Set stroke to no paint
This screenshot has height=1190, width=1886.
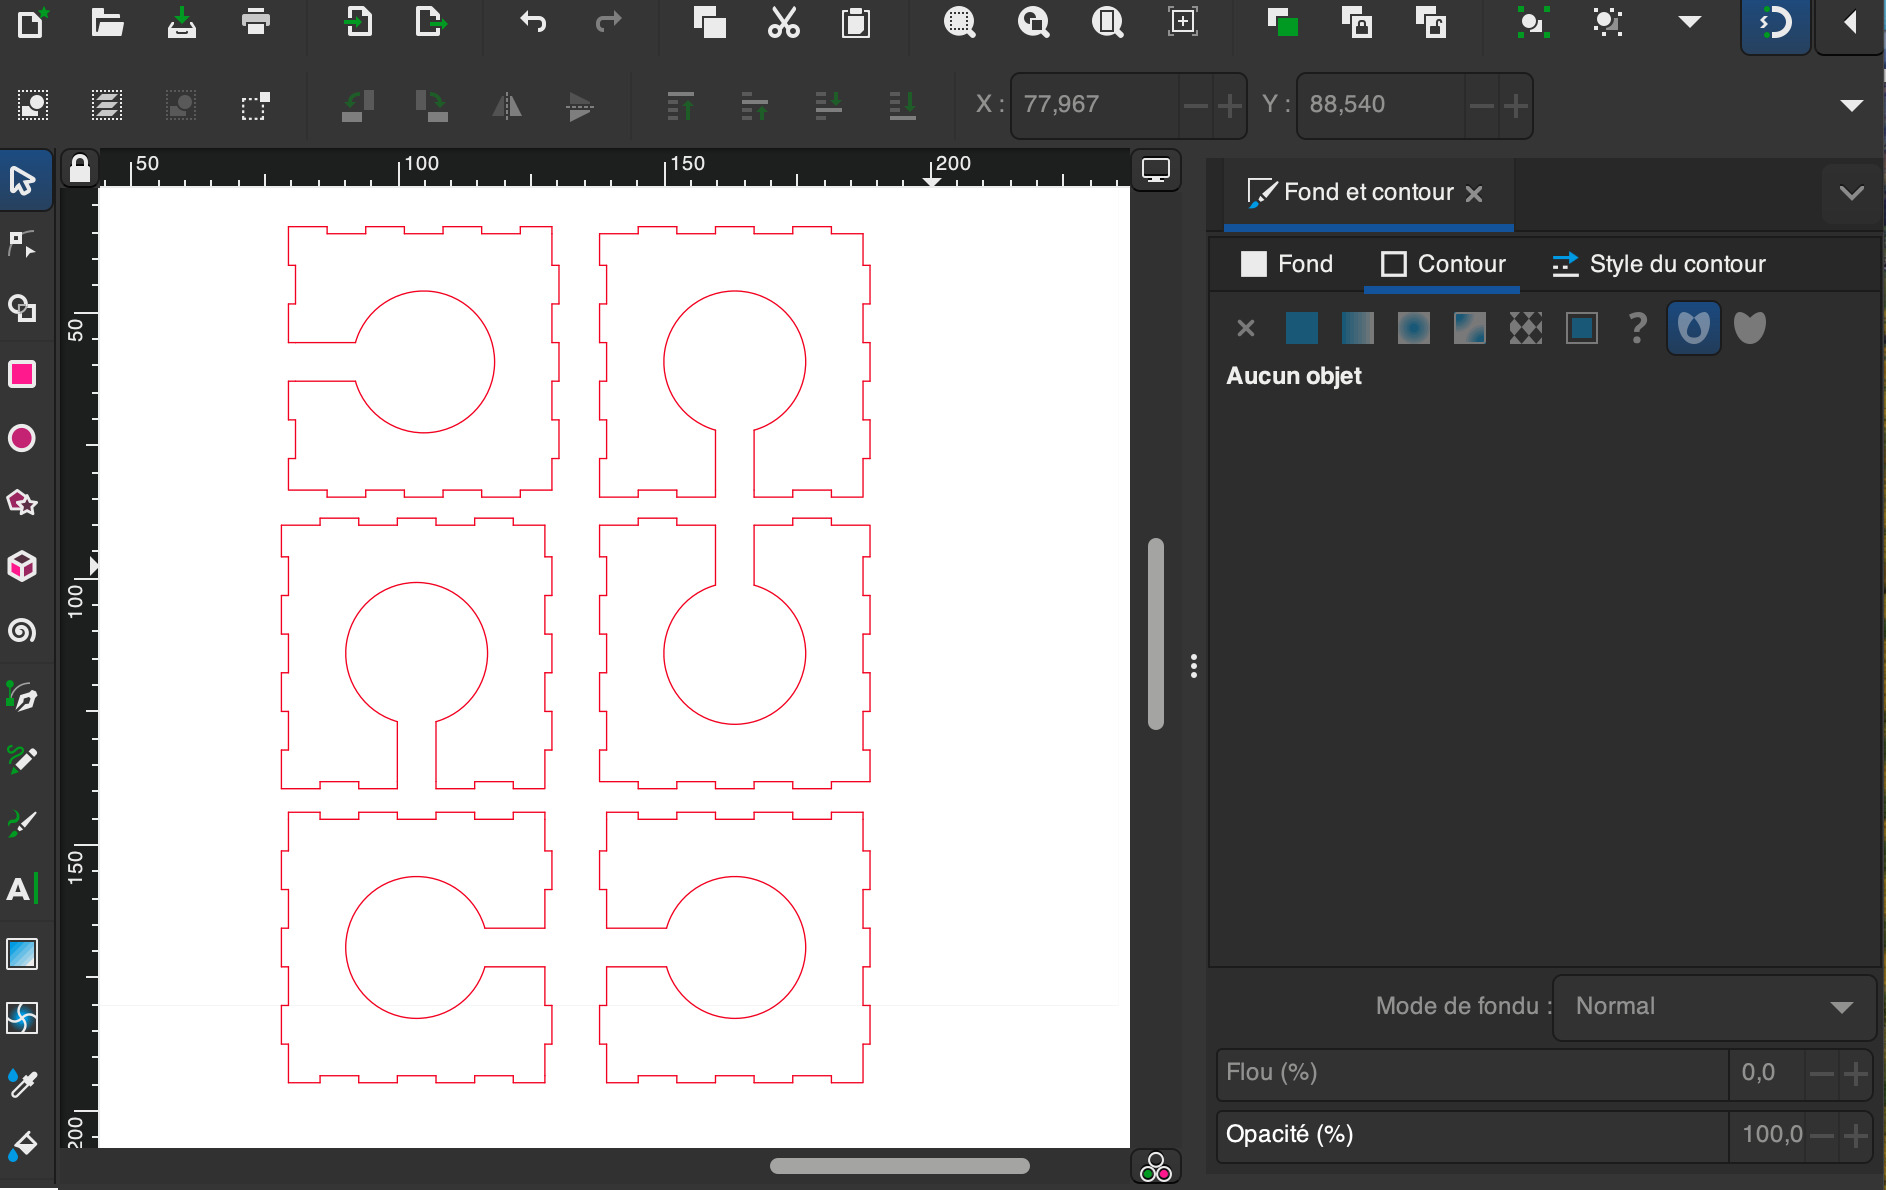[x=1246, y=328]
